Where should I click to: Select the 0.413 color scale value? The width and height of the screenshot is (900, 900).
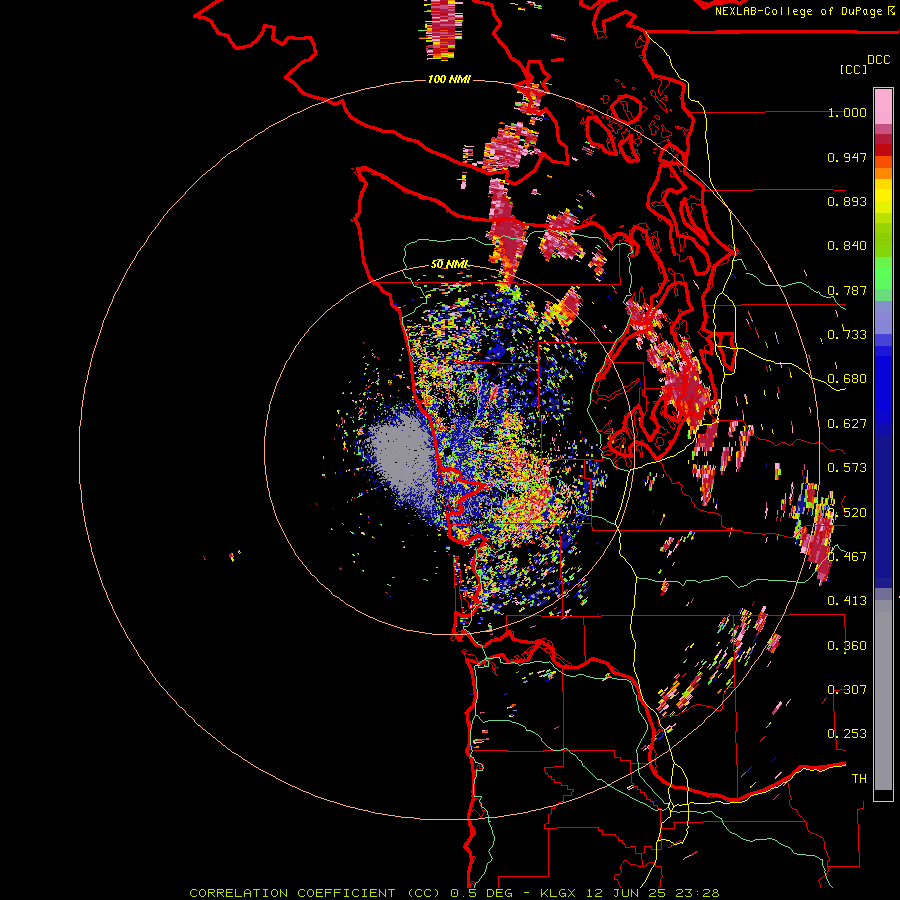[847, 601]
